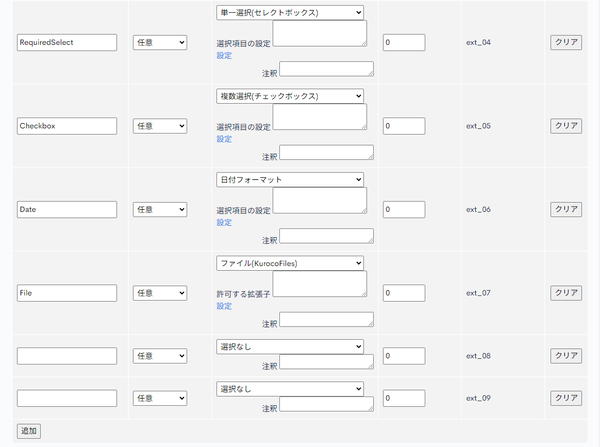Screen dimensions: 600x447
Task: Click the クリア button for ext_08
Action: click(x=566, y=356)
